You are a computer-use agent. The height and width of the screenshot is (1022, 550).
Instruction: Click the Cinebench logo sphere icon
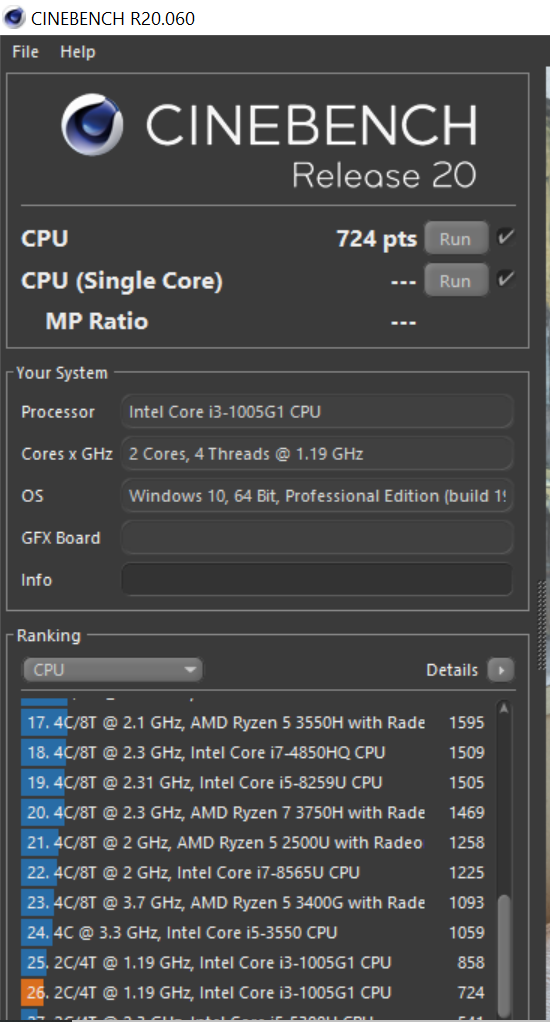click(92, 124)
